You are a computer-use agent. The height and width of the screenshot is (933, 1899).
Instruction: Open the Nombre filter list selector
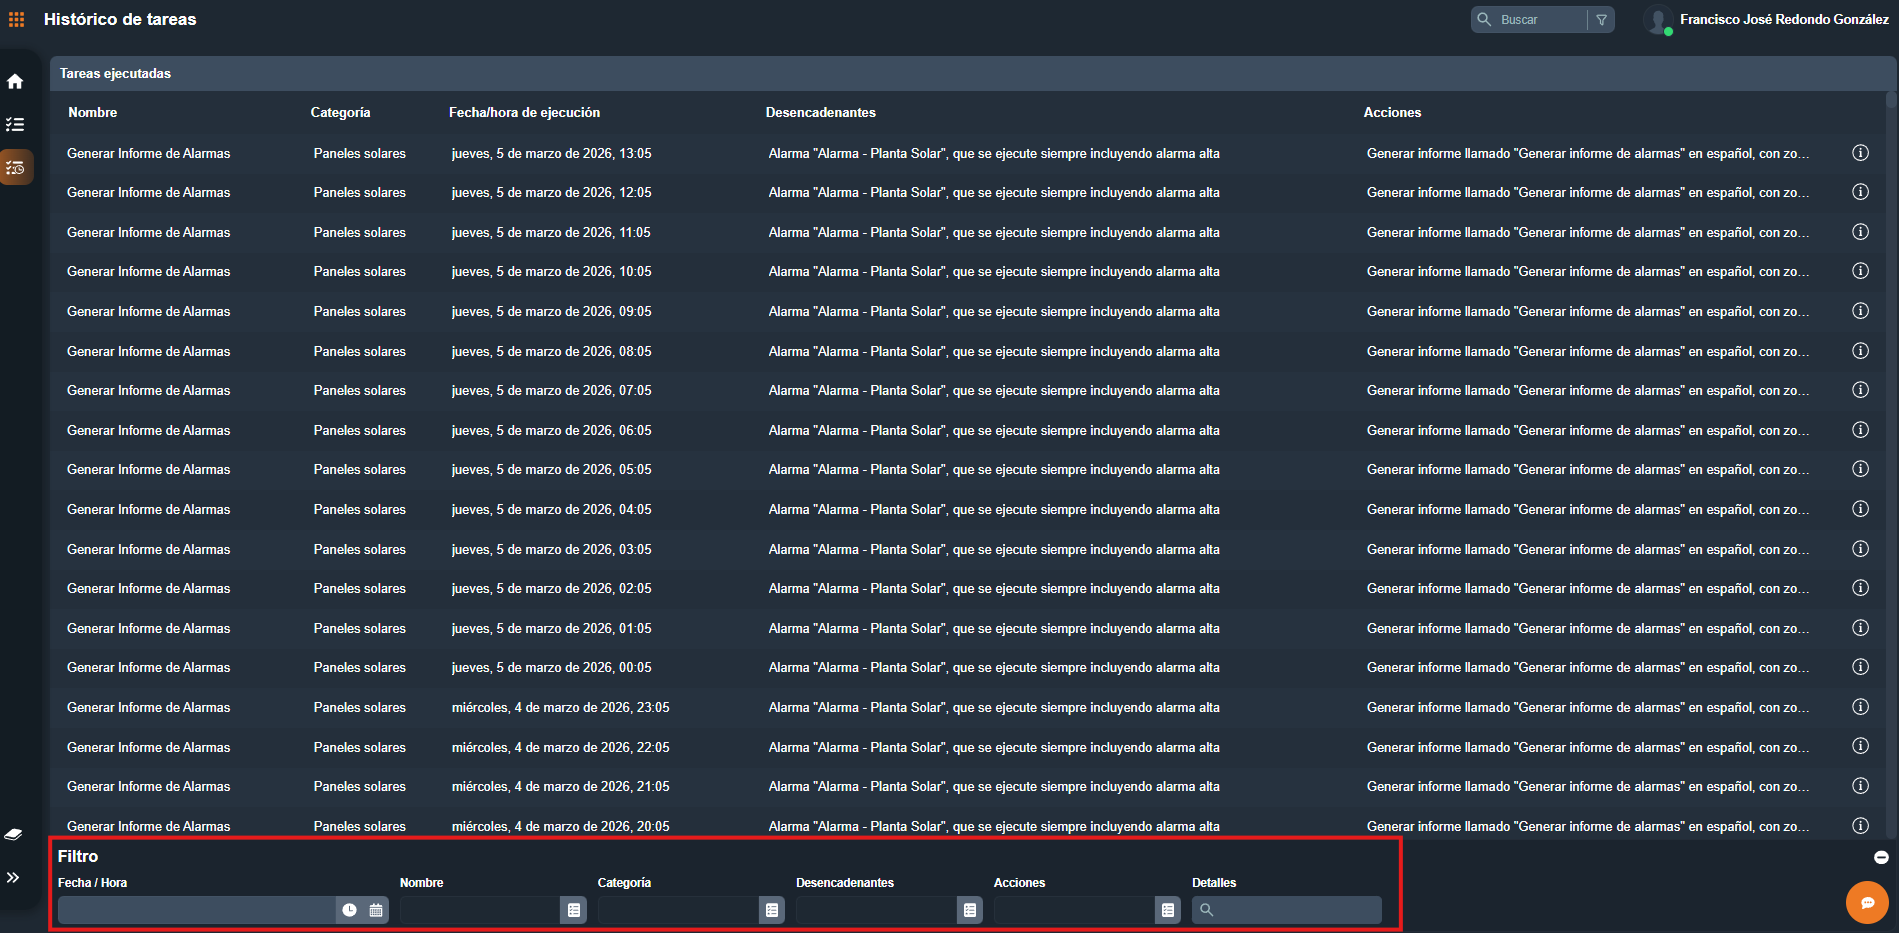coord(574,910)
